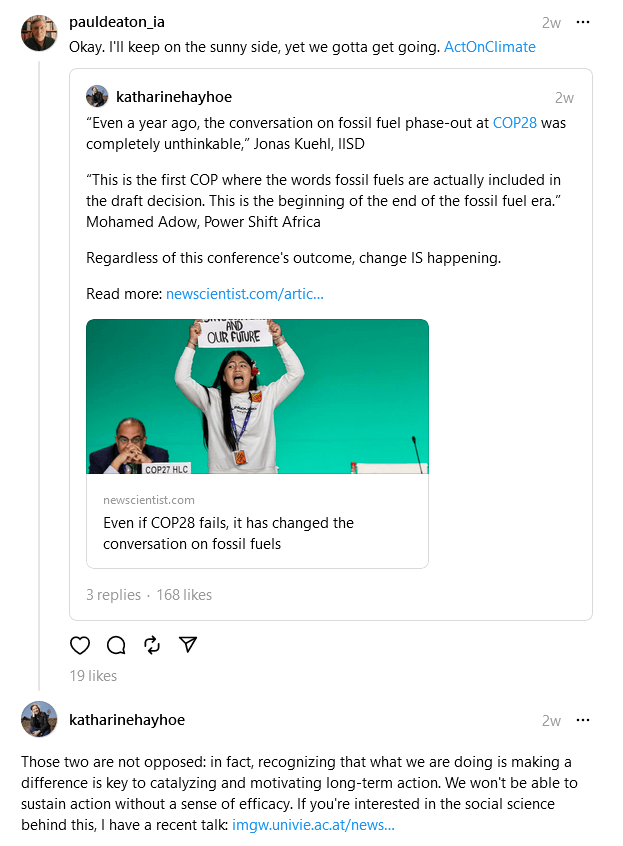The image size is (623, 846).
Task: View the 3 replies on the quoted post
Action: pyautogui.click(x=113, y=595)
